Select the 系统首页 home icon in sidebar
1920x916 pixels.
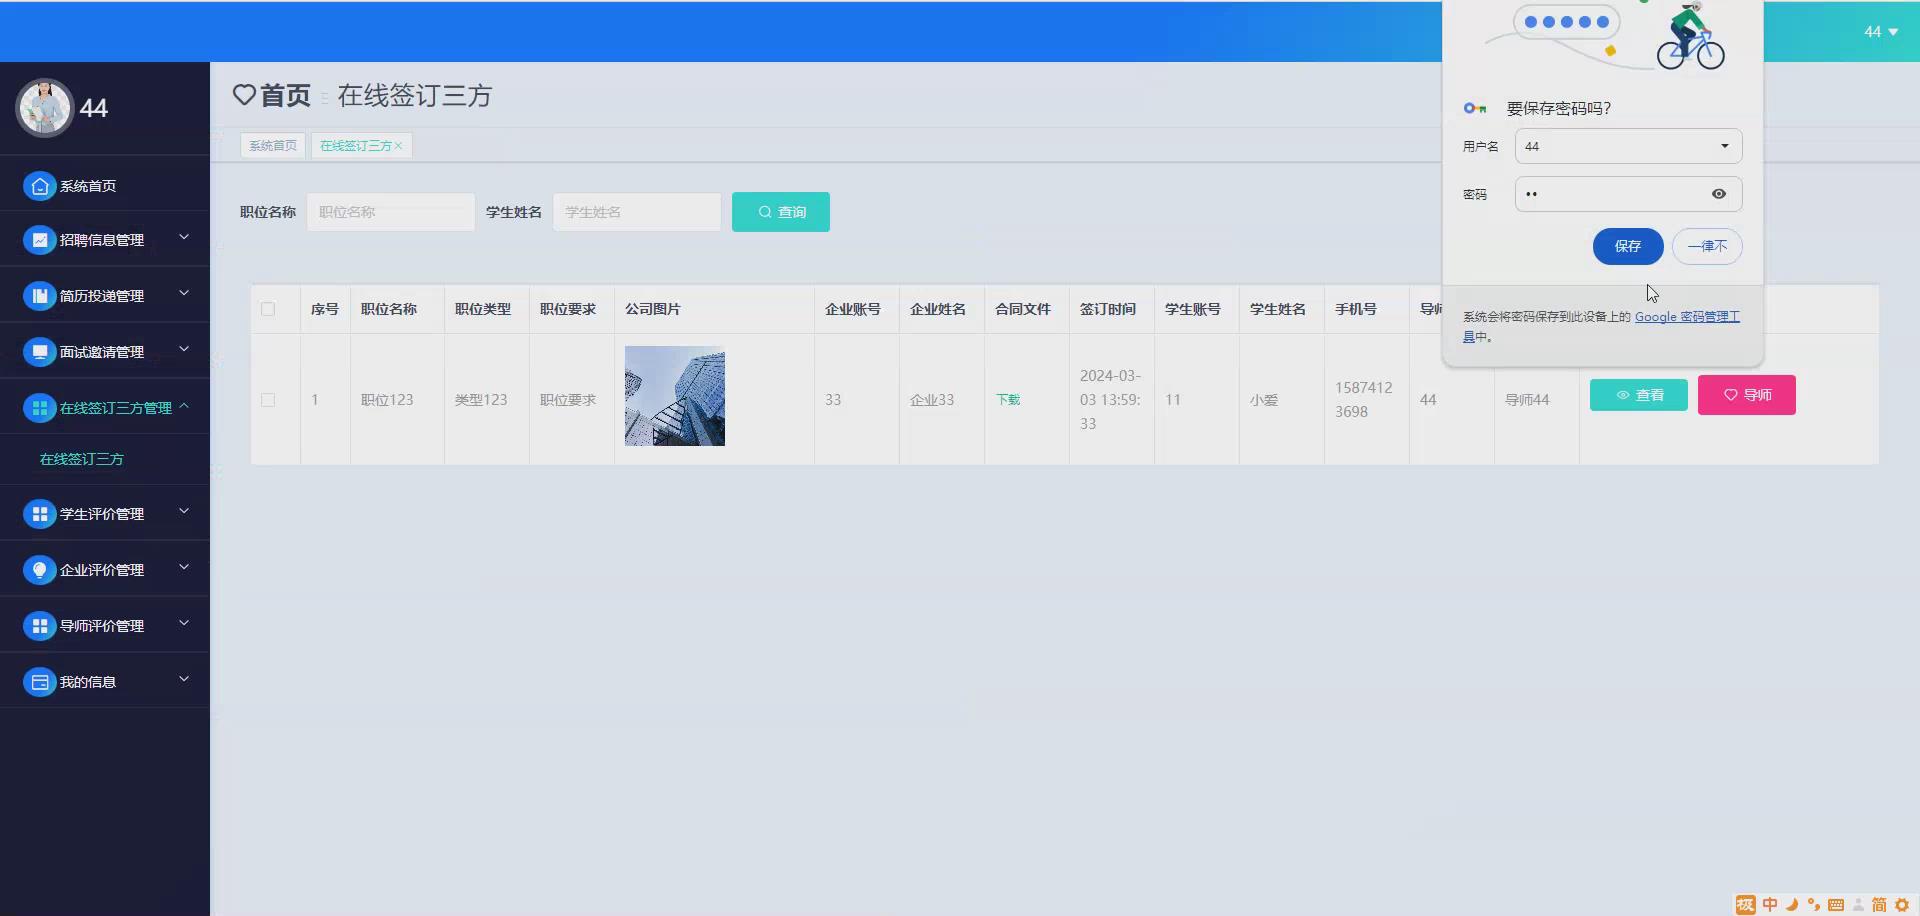tap(39, 186)
